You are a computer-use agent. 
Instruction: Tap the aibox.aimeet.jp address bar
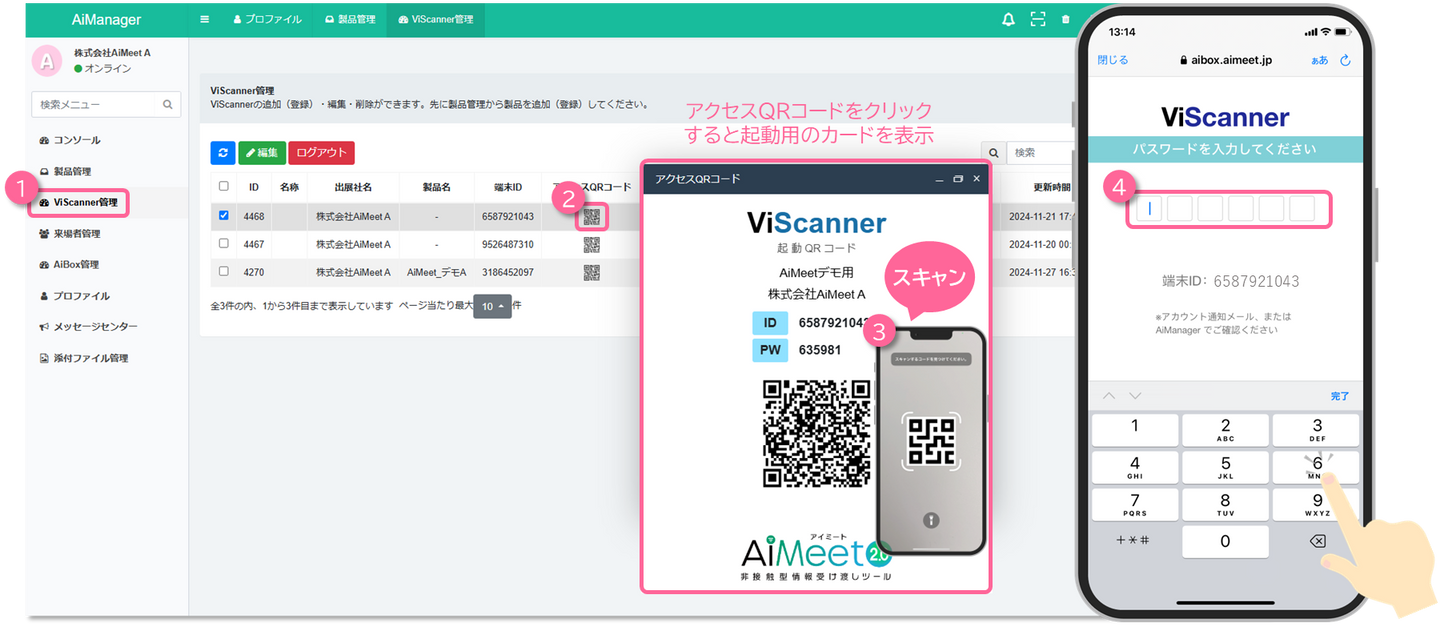click(1225, 60)
